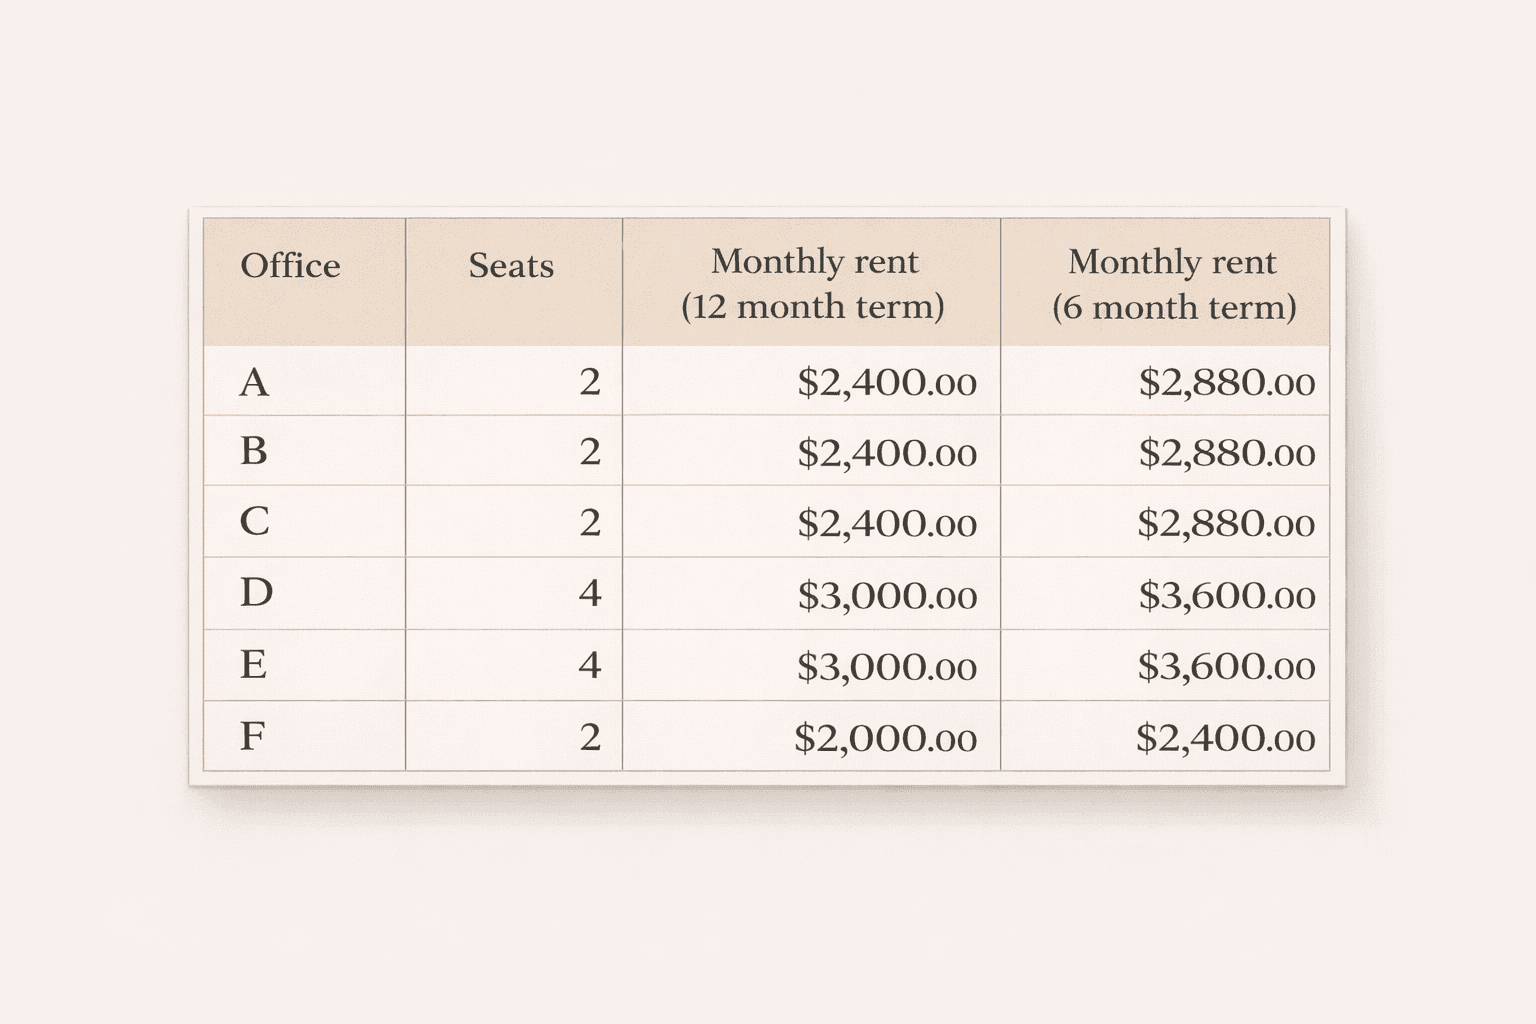Select the 6 month term rent header
Screen dimensions: 1536x1024
[x=1173, y=283]
